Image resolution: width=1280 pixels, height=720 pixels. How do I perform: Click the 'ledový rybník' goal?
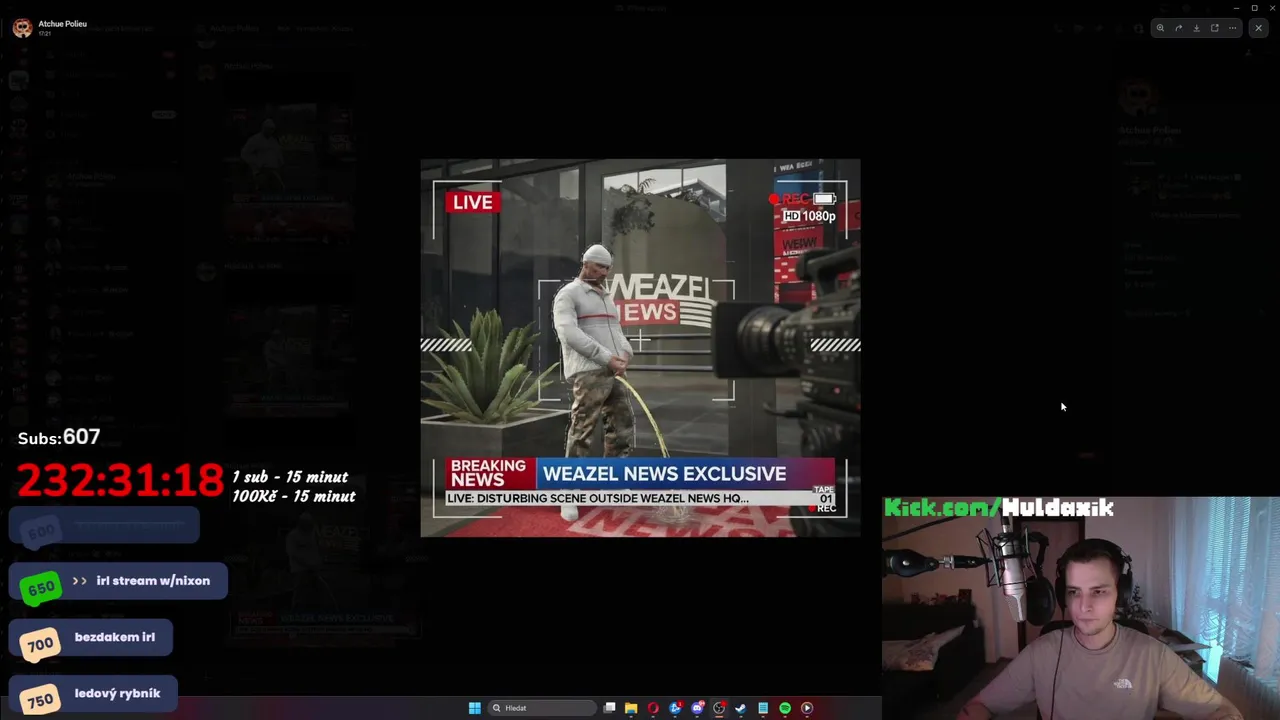click(93, 693)
